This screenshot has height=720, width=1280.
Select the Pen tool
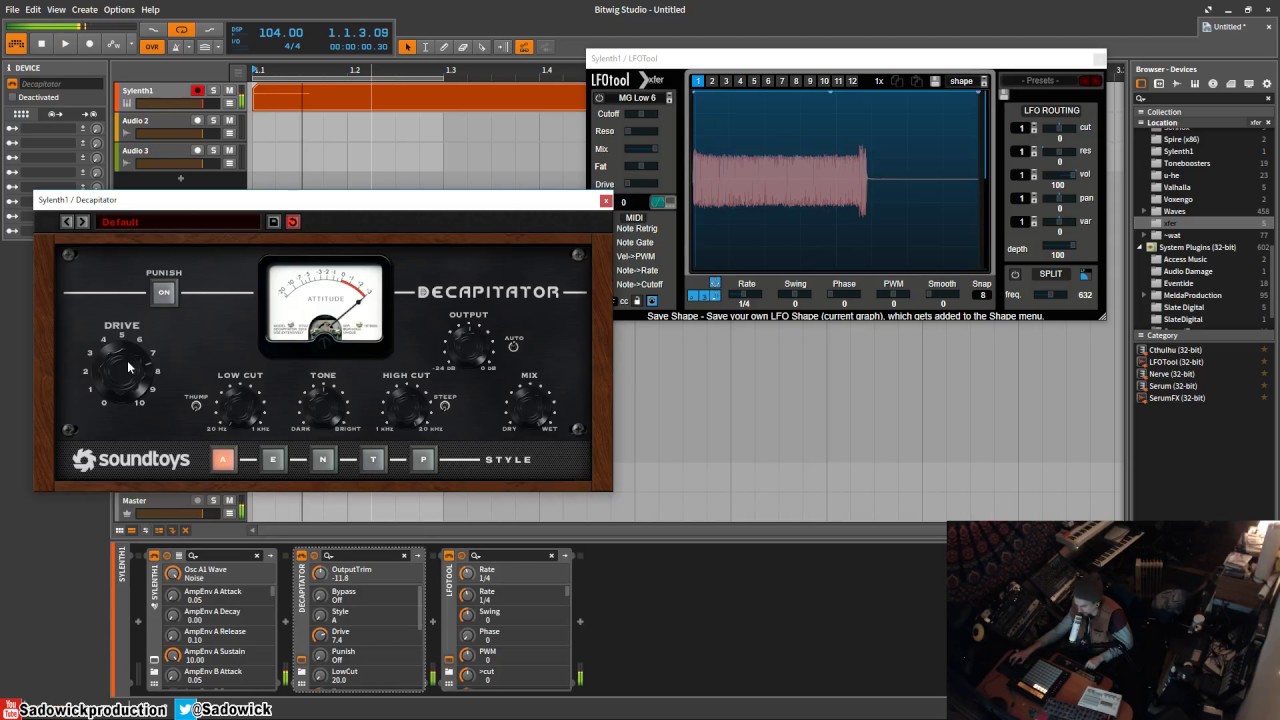tap(444, 47)
